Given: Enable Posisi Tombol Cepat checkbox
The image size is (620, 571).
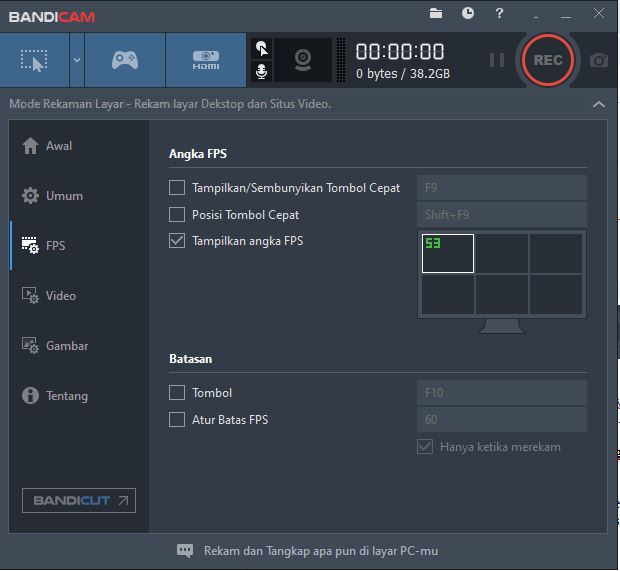Looking at the screenshot, I should click(x=177, y=215).
